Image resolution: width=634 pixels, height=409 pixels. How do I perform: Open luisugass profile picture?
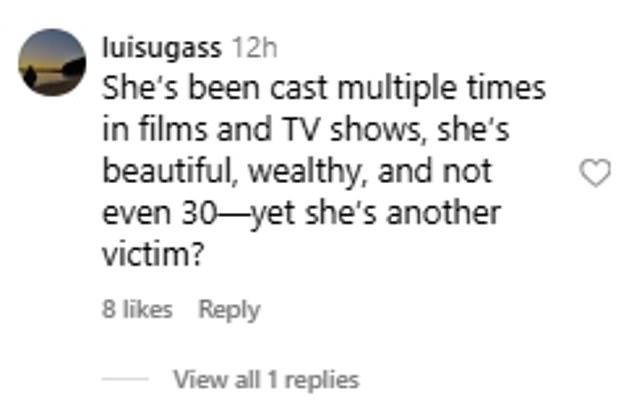[x=53, y=62]
